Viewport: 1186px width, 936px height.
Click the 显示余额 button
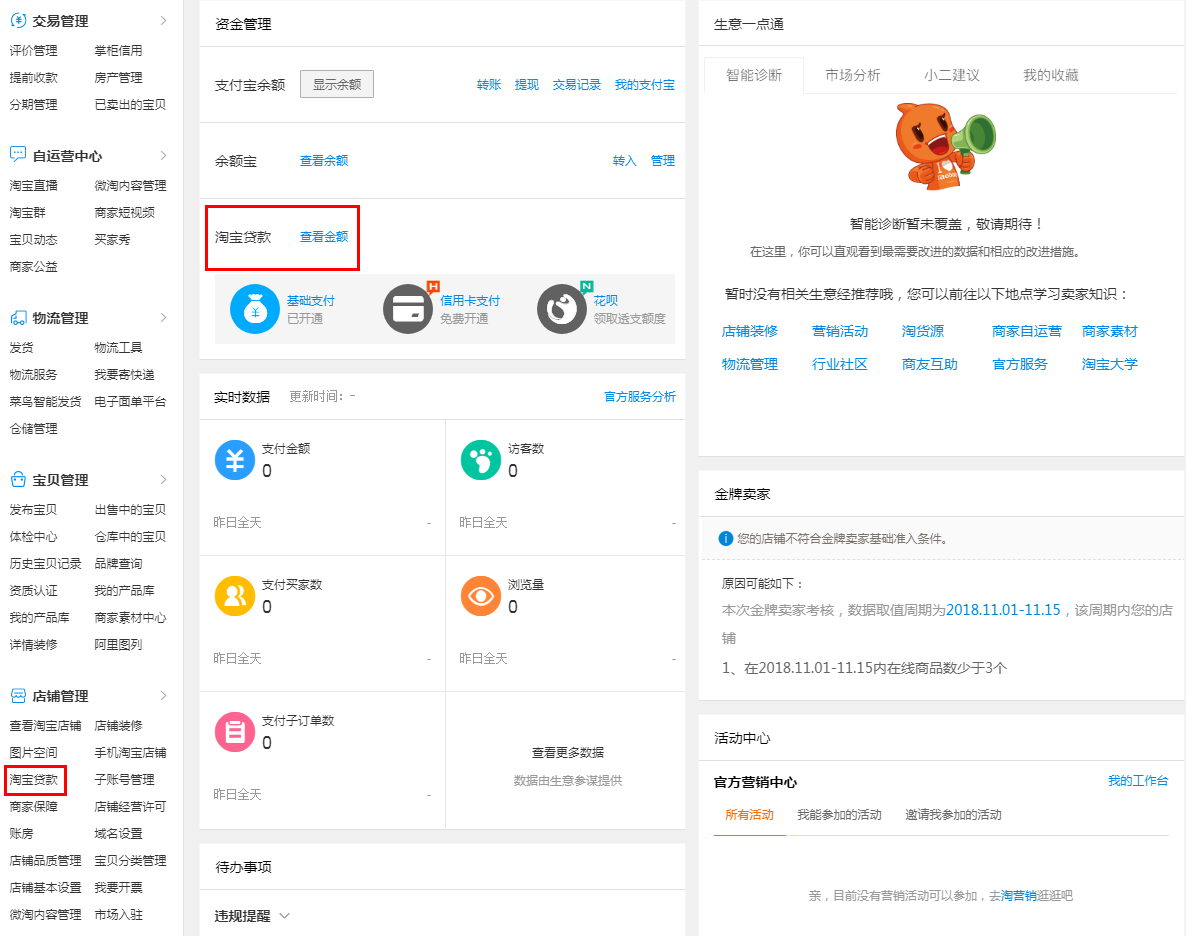pos(337,84)
